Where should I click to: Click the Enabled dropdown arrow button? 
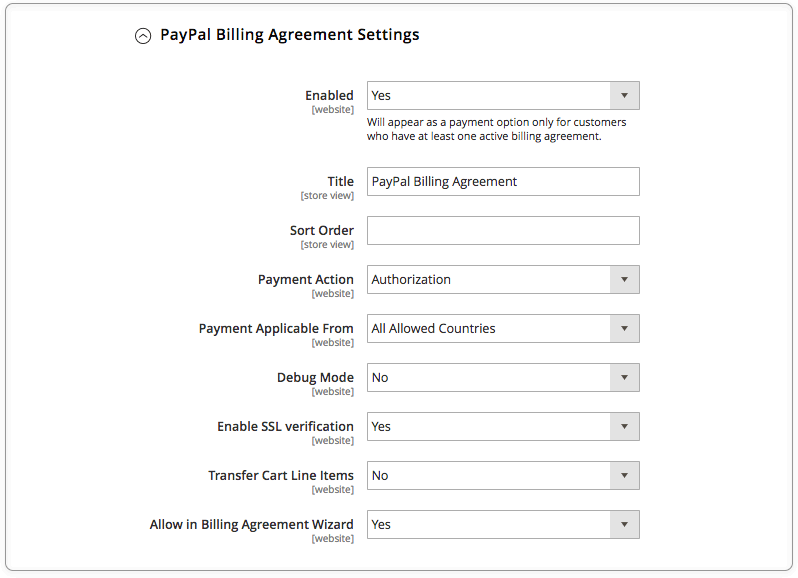(624, 96)
